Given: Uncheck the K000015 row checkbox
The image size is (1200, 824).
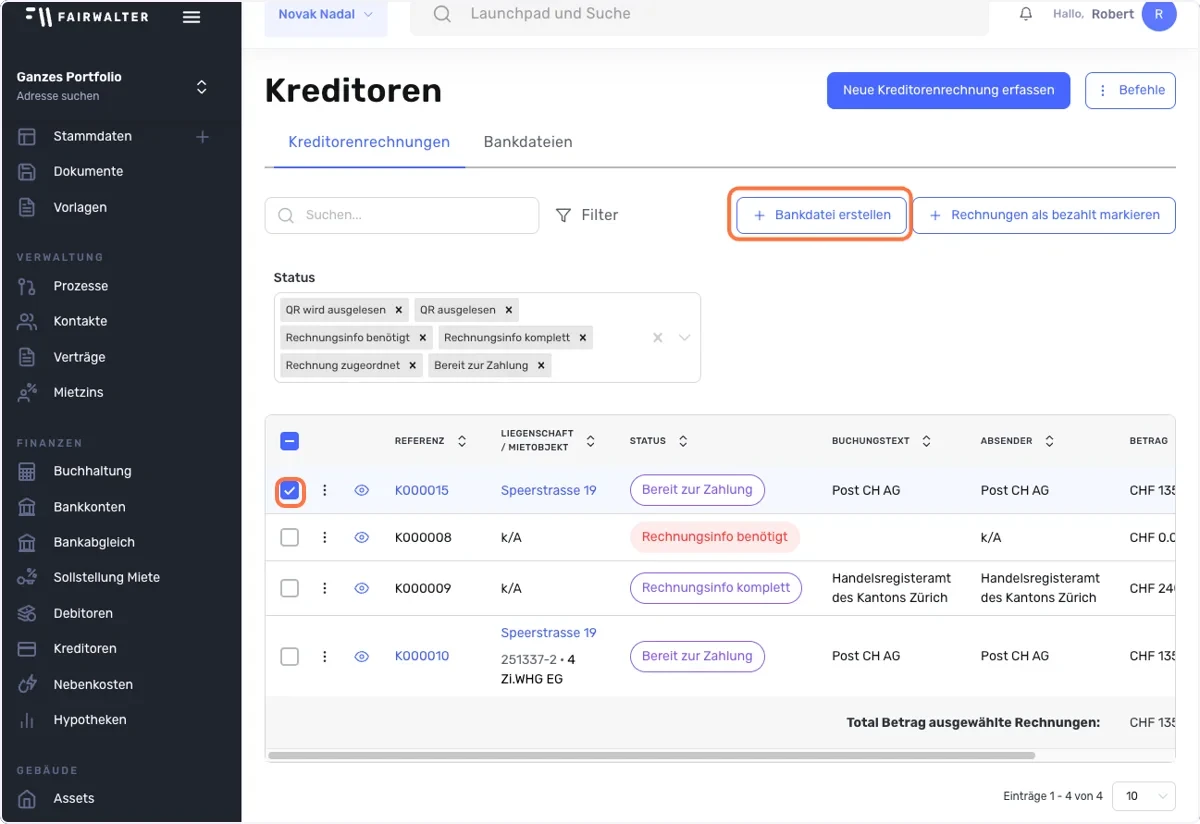Looking at the screenshot, I should [x=290, y=491].
